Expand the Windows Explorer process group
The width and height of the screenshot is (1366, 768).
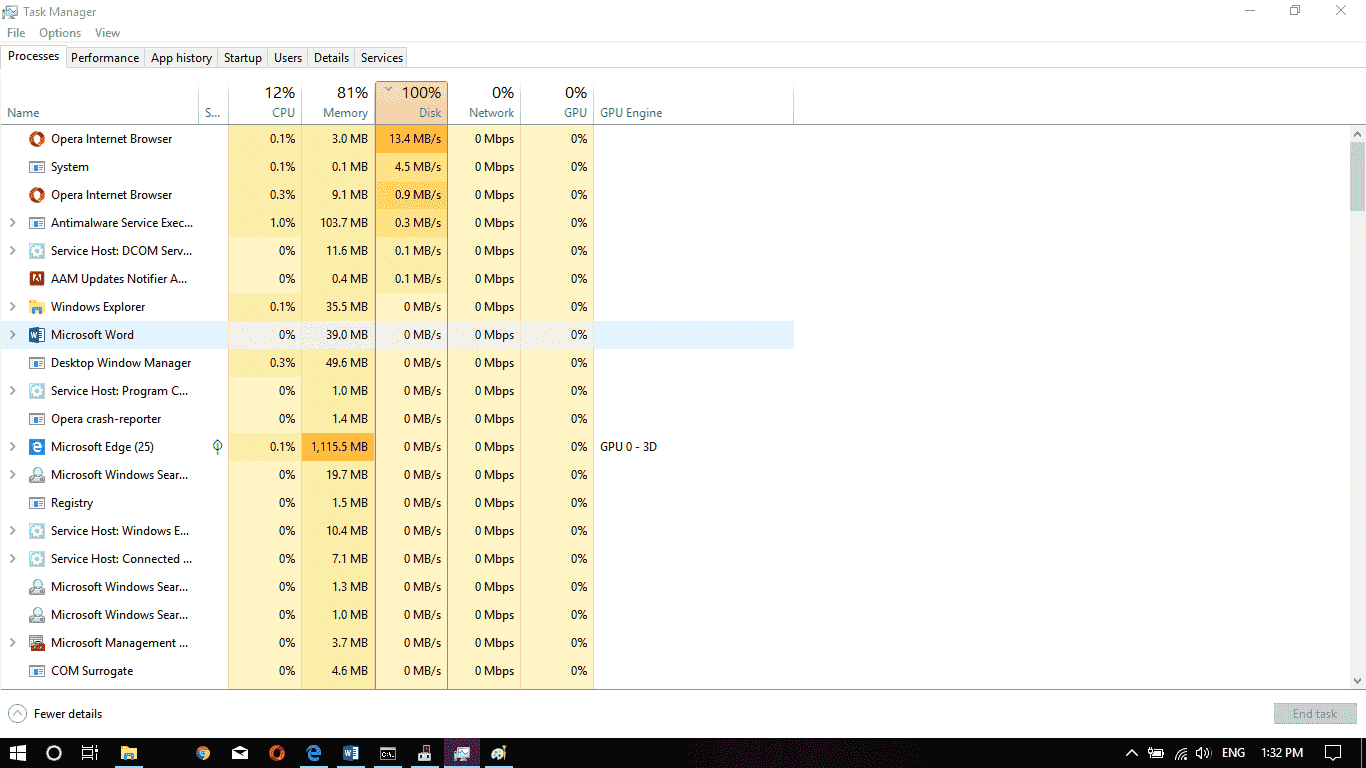(13, 307)
